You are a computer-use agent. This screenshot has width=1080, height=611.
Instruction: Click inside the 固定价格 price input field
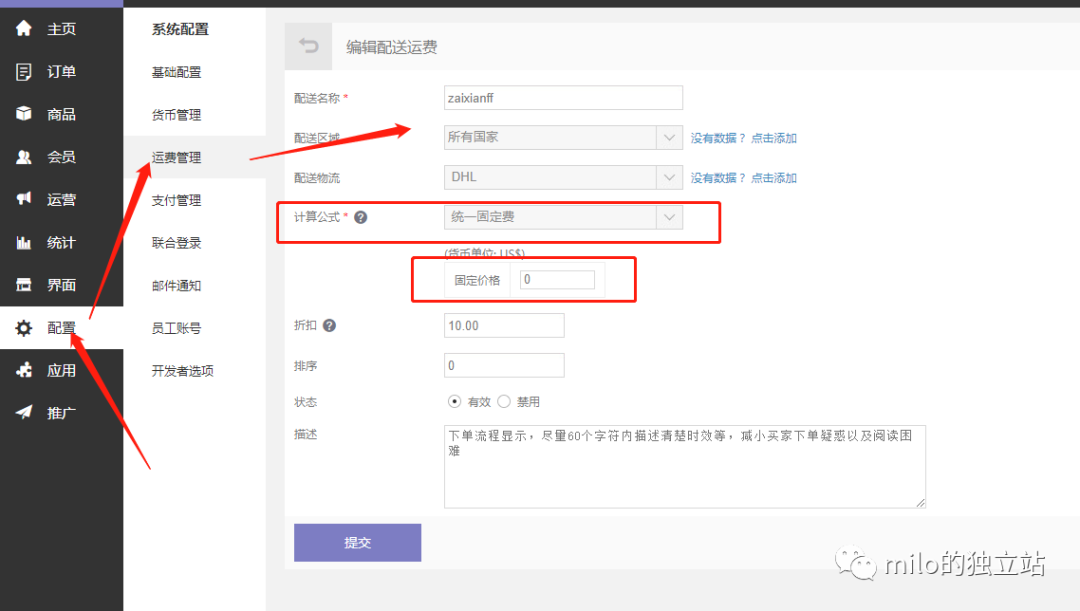point(556,279)
